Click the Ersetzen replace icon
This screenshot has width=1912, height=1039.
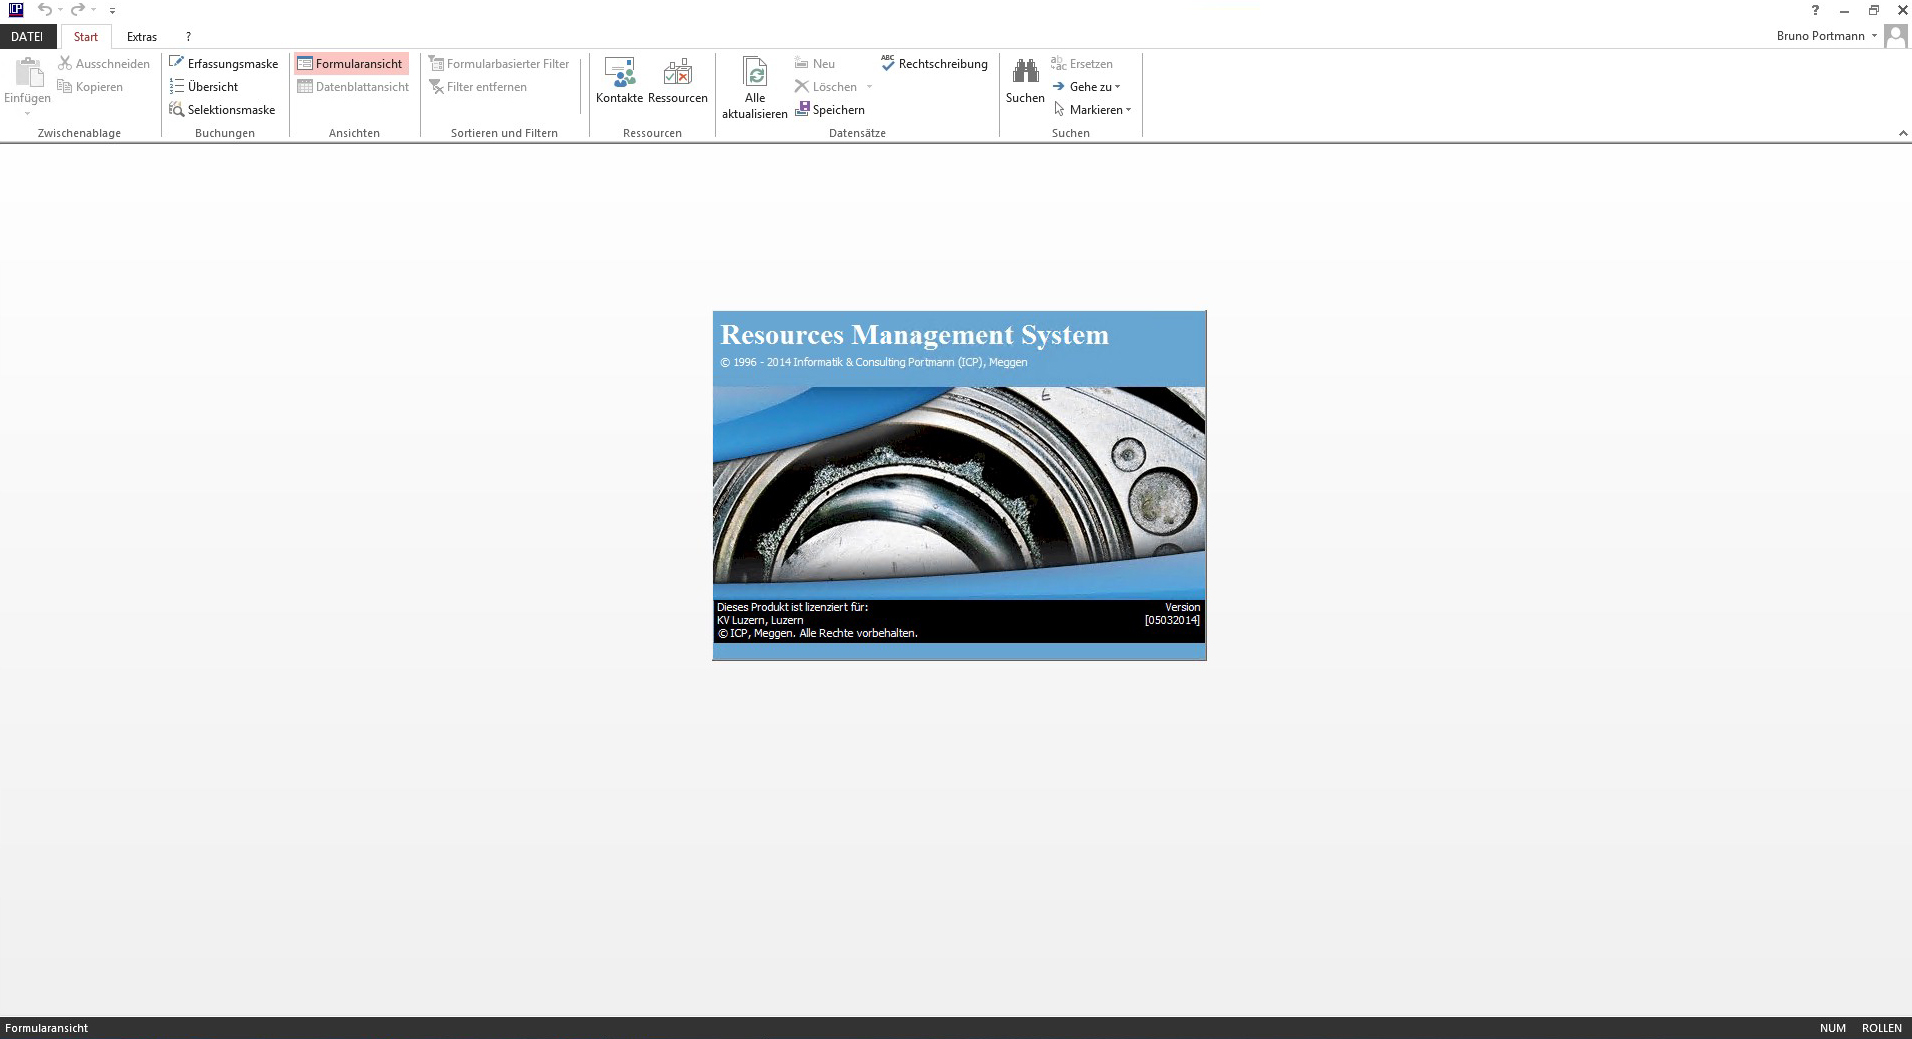click(1058, 63)
